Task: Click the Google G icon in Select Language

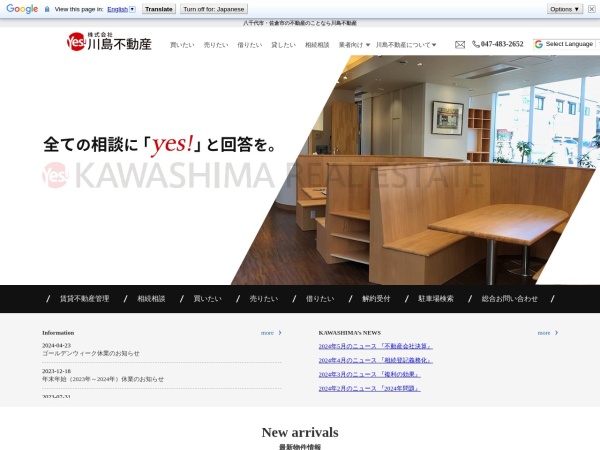Action: [539, 44]
